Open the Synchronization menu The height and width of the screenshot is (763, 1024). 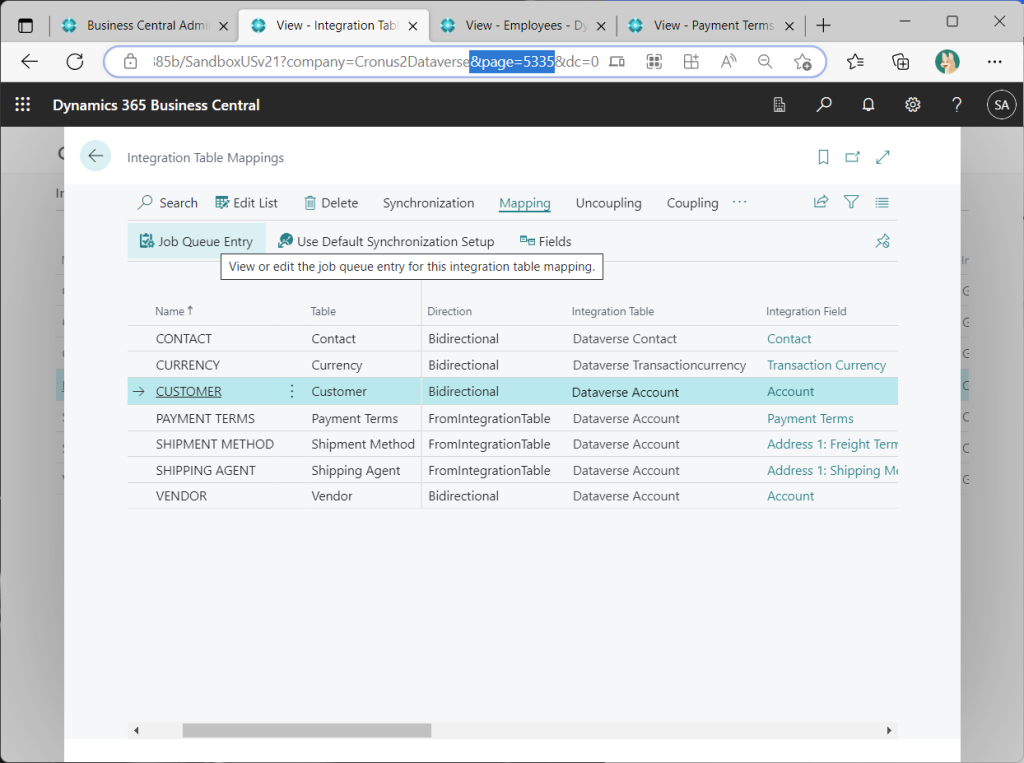pos(428,203)
